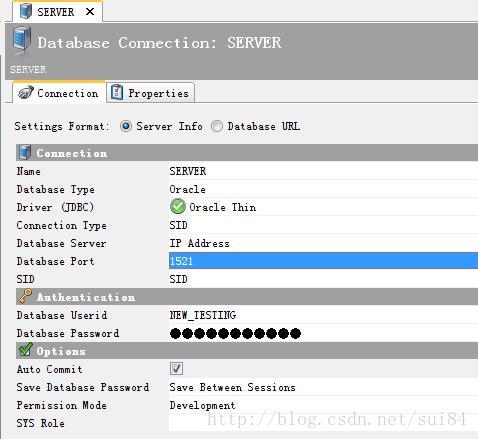This screenshot has height=439, width=478.
Task: Toggle the Auto Commit checkbox
Action: click(x=176, y=369)
